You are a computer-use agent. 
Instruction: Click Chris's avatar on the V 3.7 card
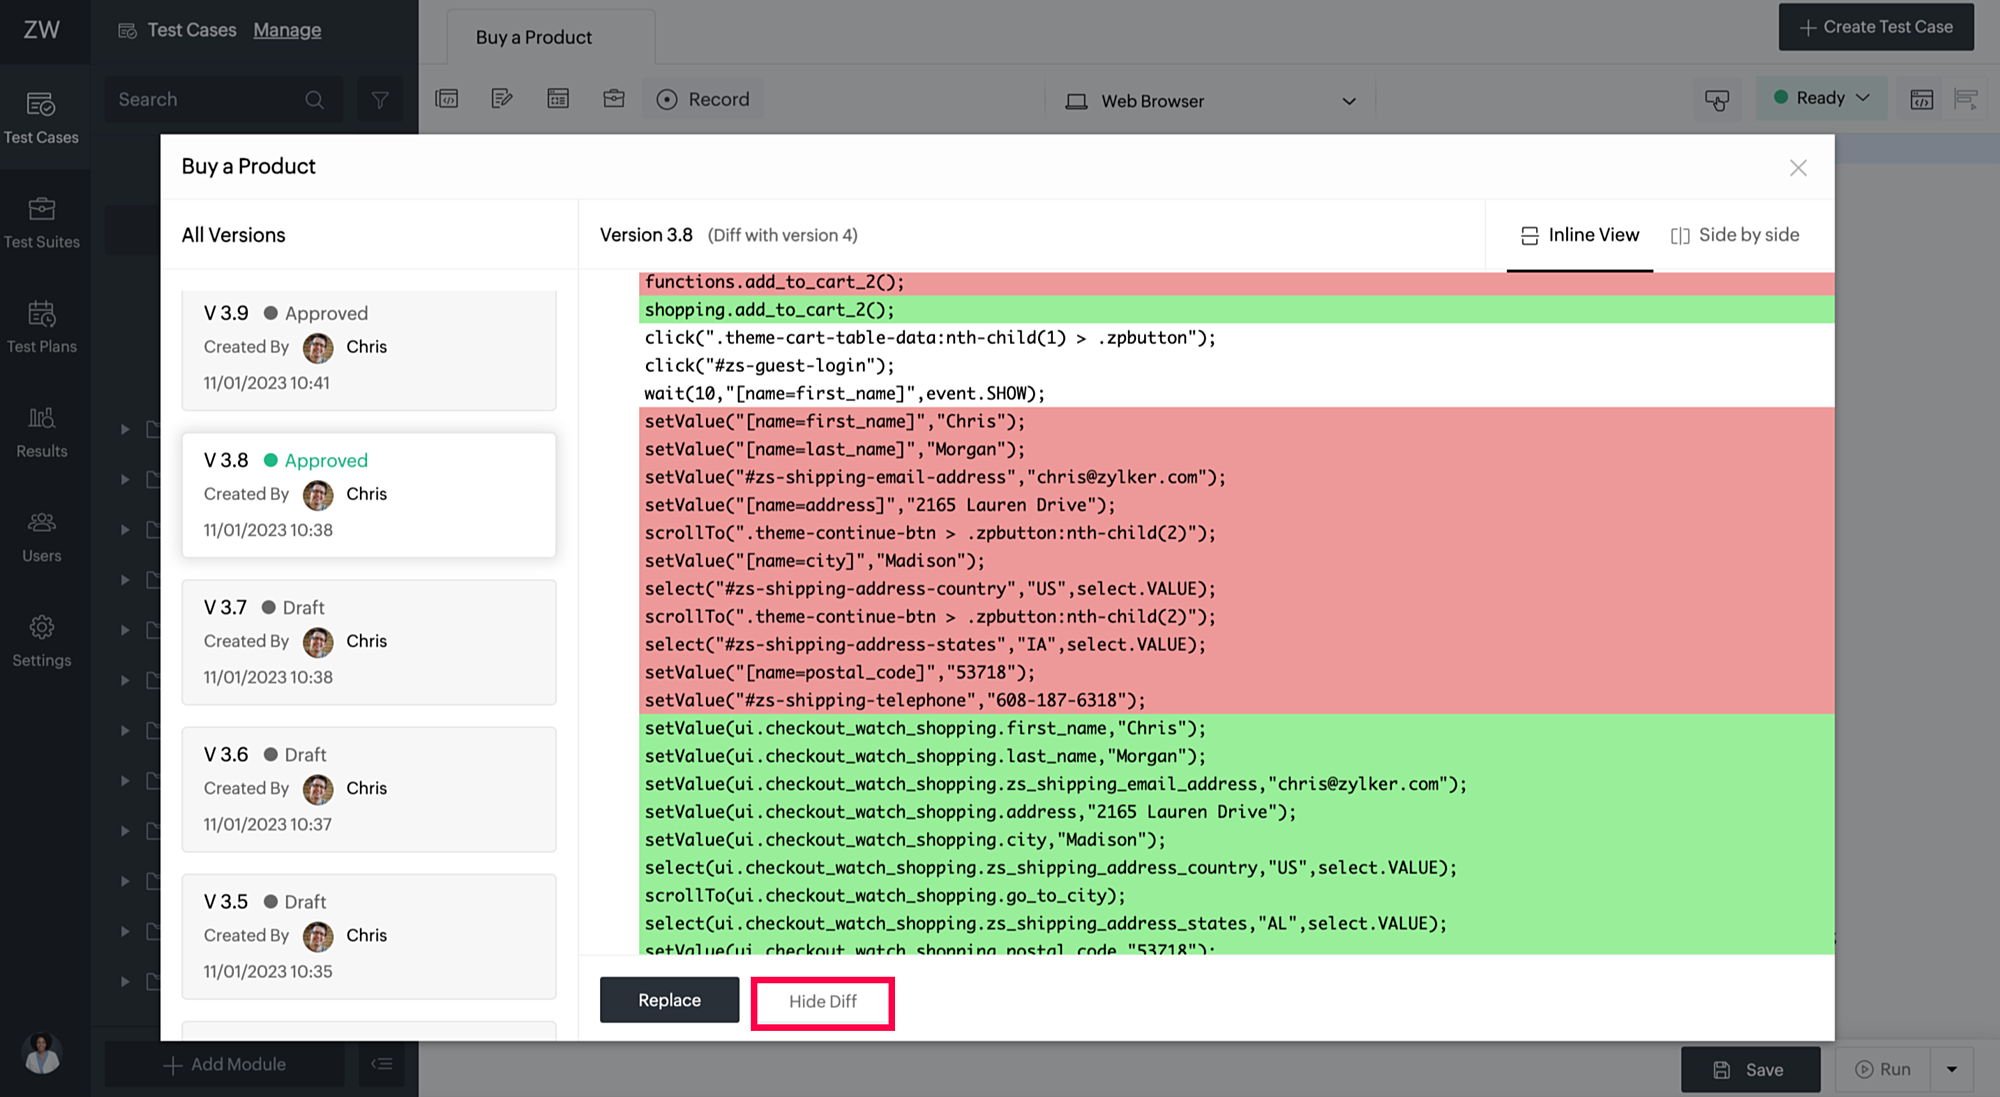pos(318,642)
